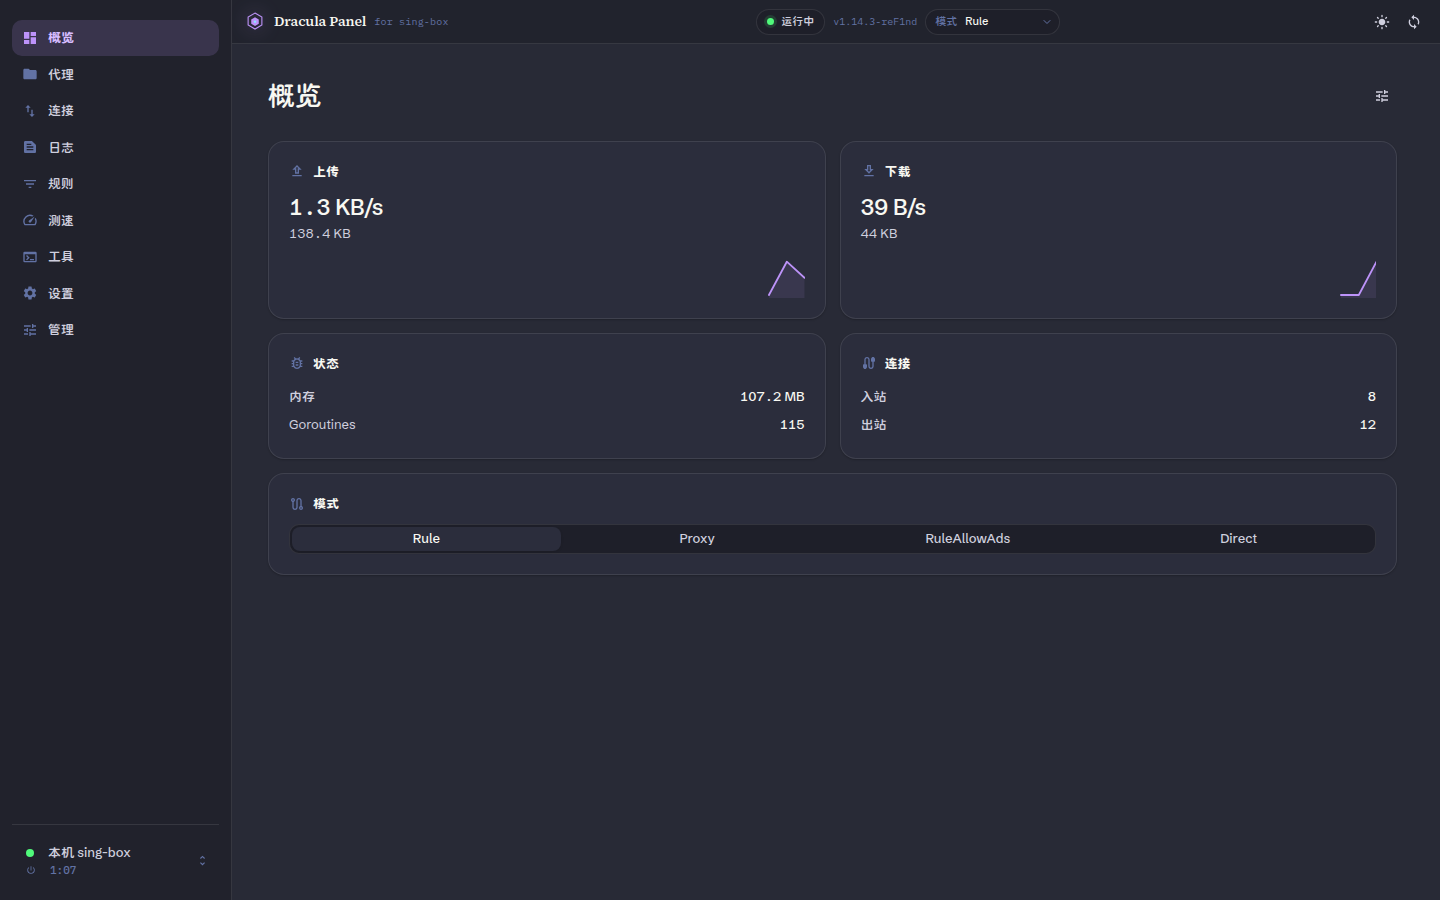Viewport: 1440px width, 900px height.
Task: Click the Goroutines count 115
Action: click(792, 425)
